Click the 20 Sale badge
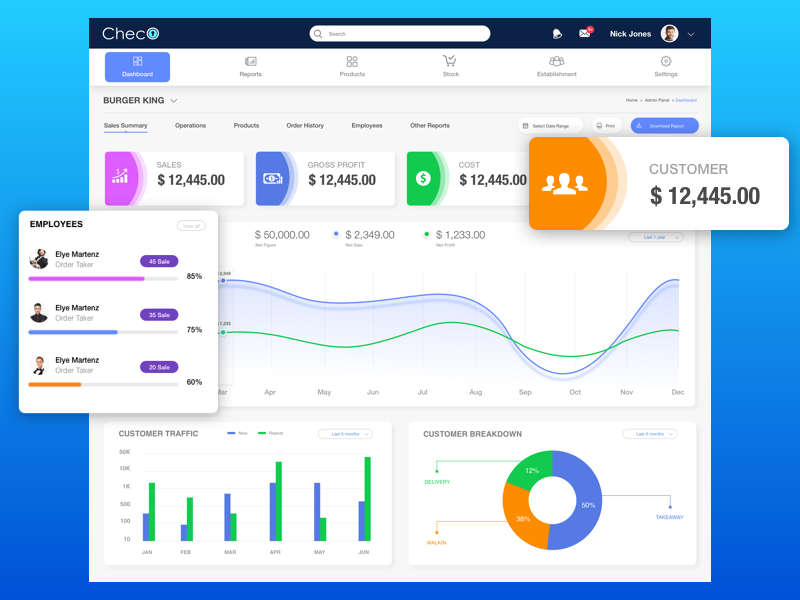Image resolution: width=800 pixels, height=600 pixels. [x=159, y=367]
